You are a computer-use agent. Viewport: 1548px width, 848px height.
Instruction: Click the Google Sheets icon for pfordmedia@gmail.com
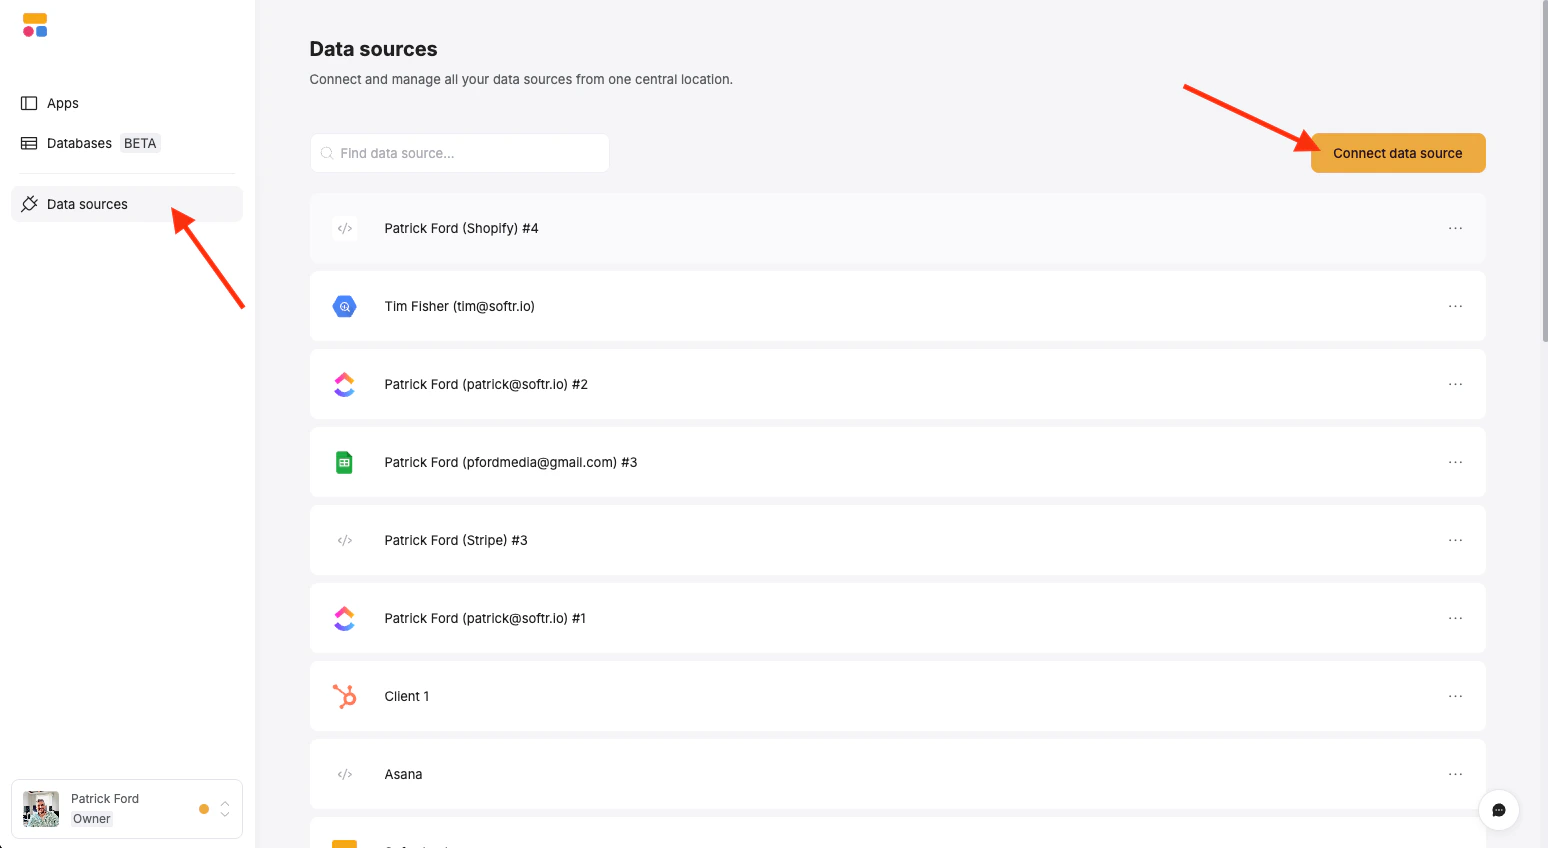pyautogui.click(x=344, y=462)
